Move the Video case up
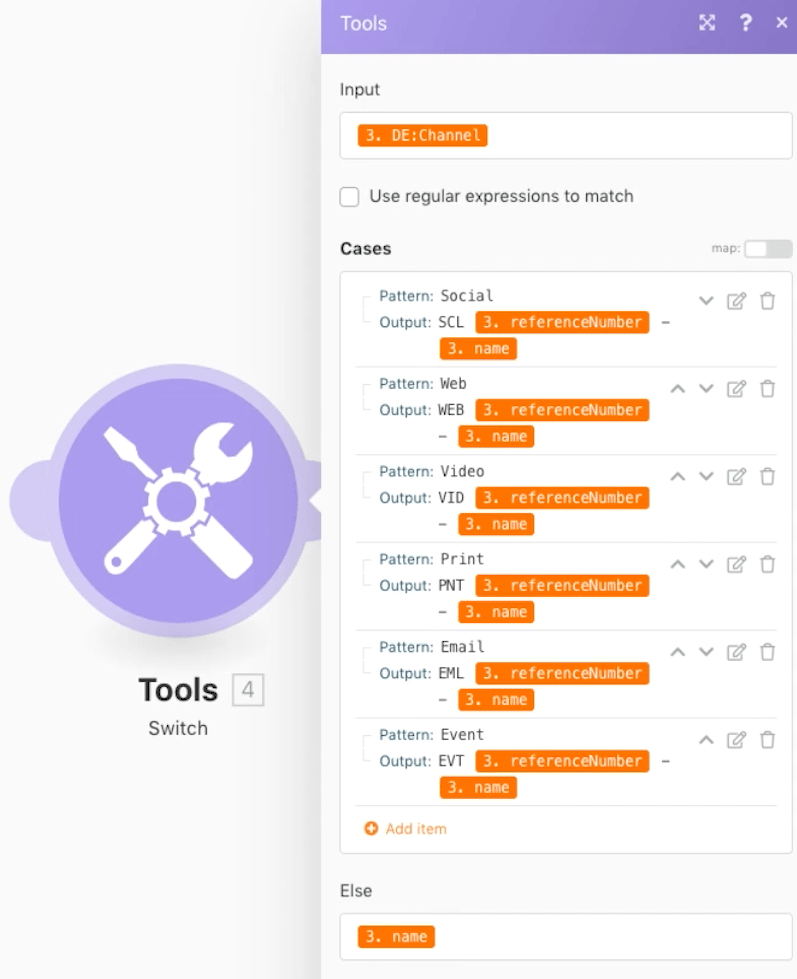Screen dimensions: 797x979 (x=678, y=476)
